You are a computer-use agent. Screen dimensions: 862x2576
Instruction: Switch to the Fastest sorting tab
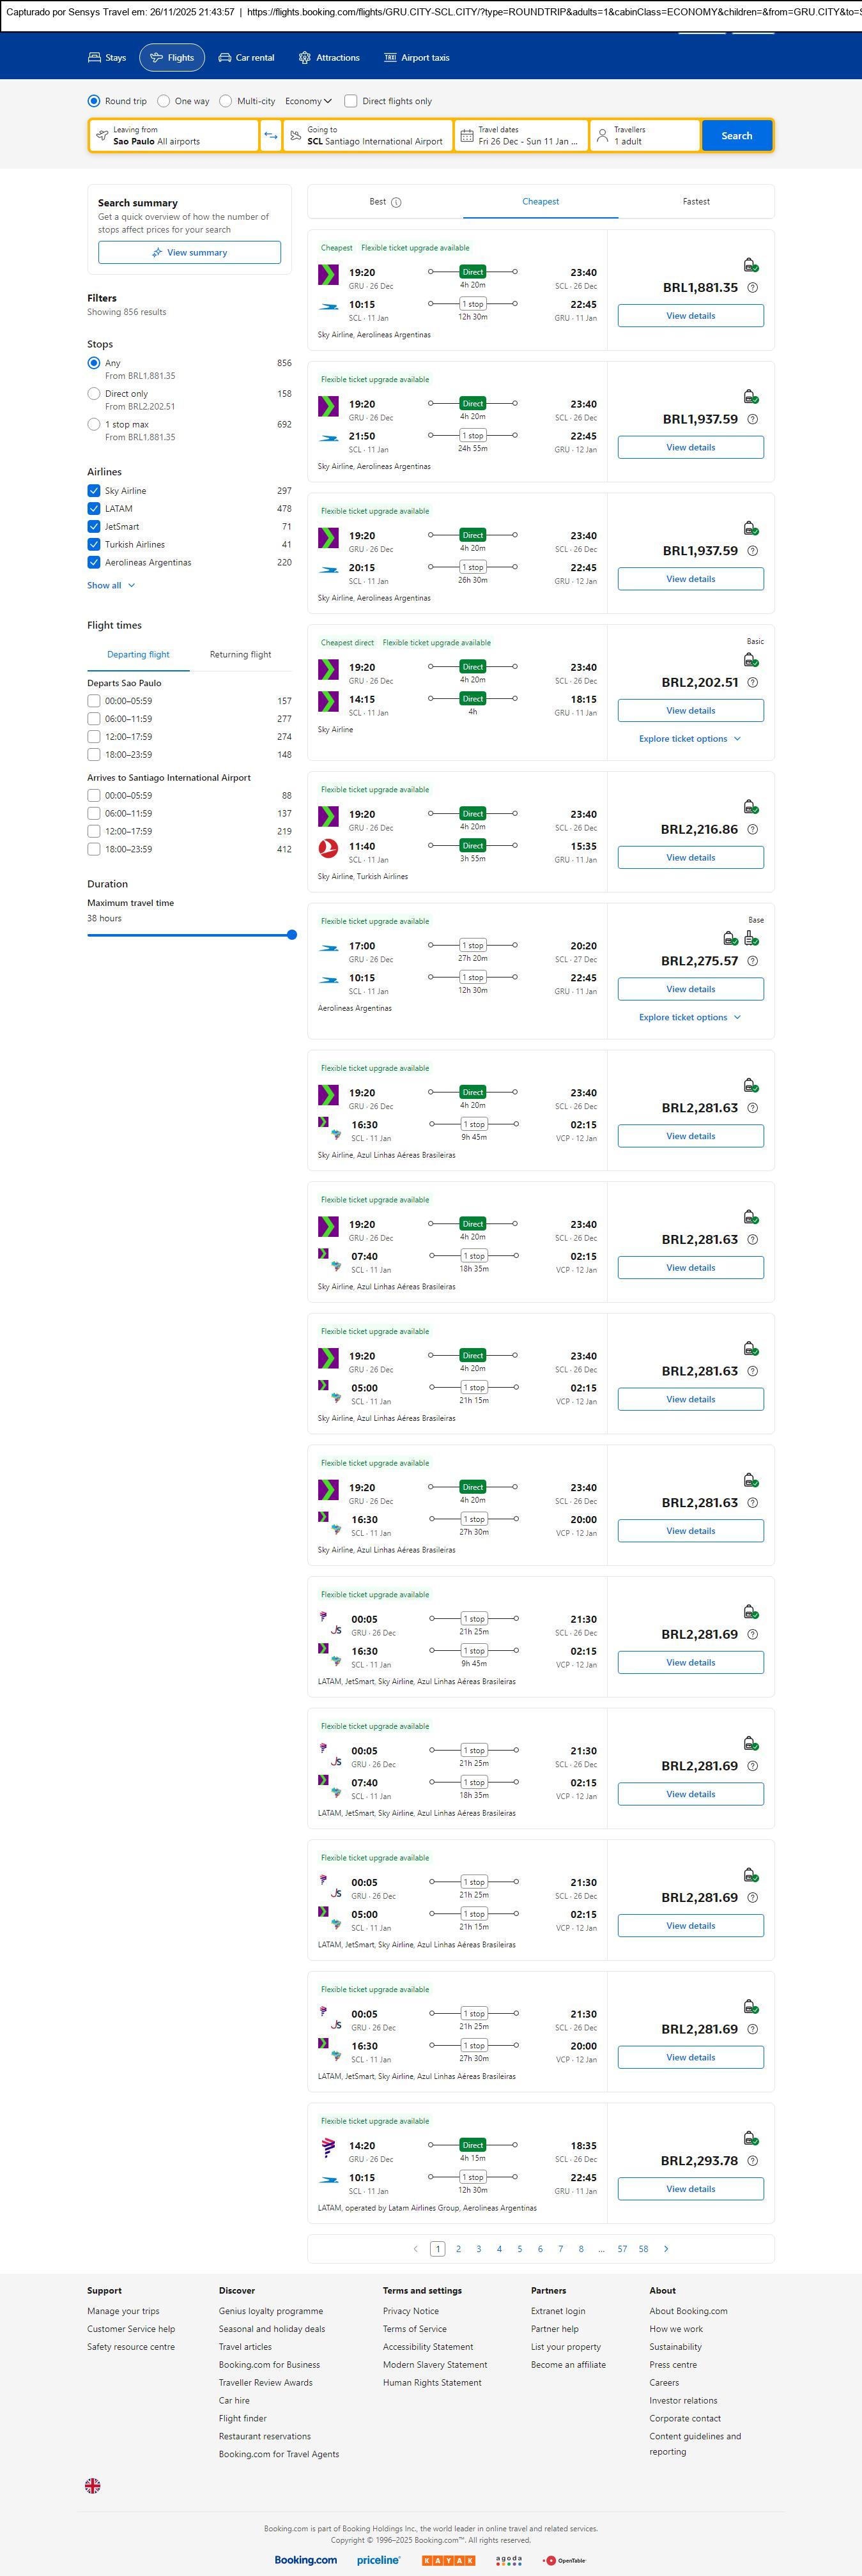(x=696, y=202)
